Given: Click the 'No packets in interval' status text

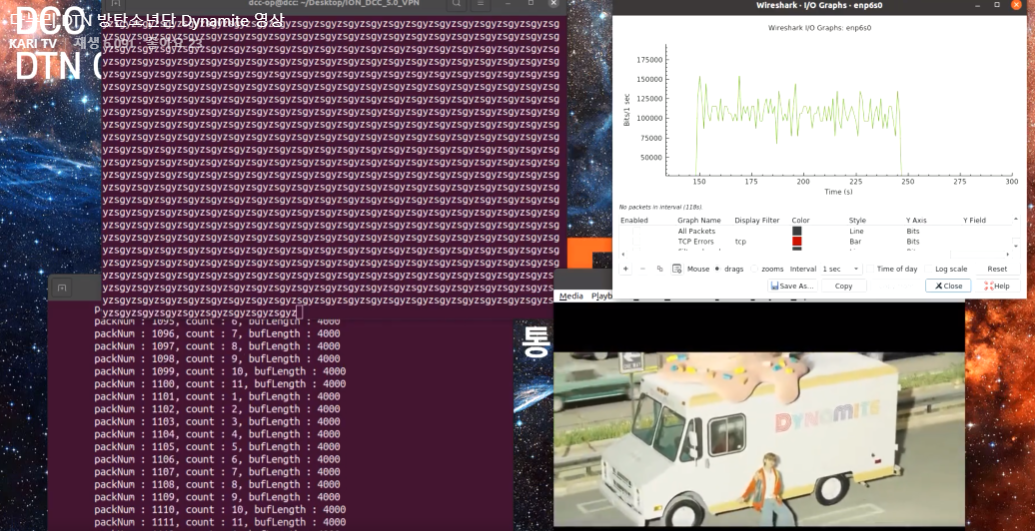Looking at the screenshot, I should [x=661, y=207].
